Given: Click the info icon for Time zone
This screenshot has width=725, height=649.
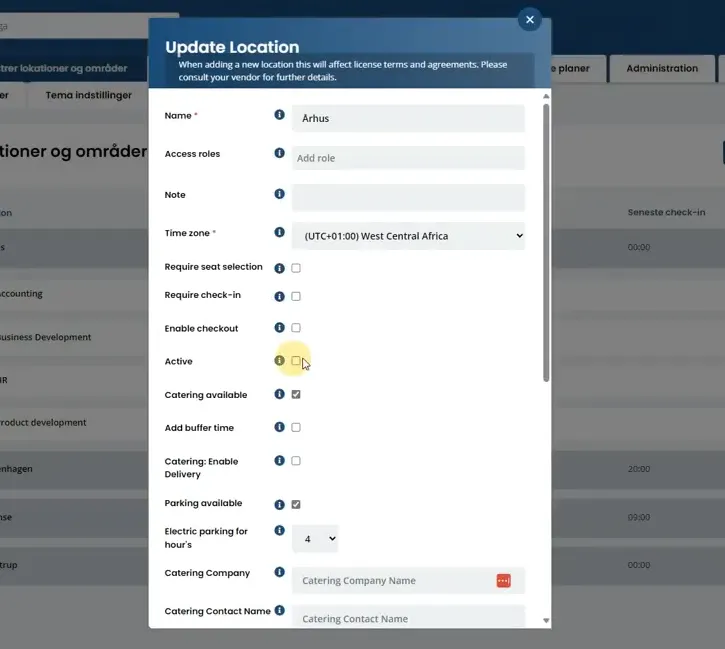Looking at the screenshot, I should coord(279,232).
